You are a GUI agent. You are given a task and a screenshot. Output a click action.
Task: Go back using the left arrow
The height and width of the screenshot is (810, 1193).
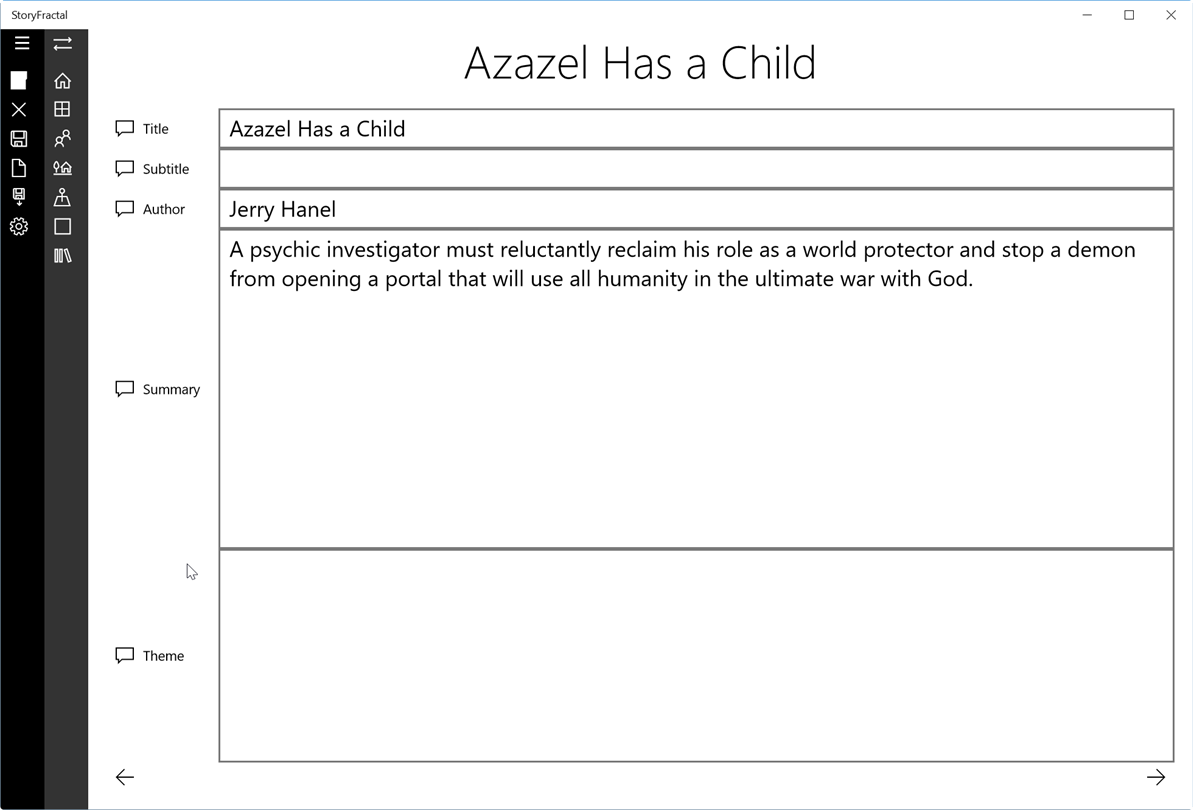pos(125,777)
